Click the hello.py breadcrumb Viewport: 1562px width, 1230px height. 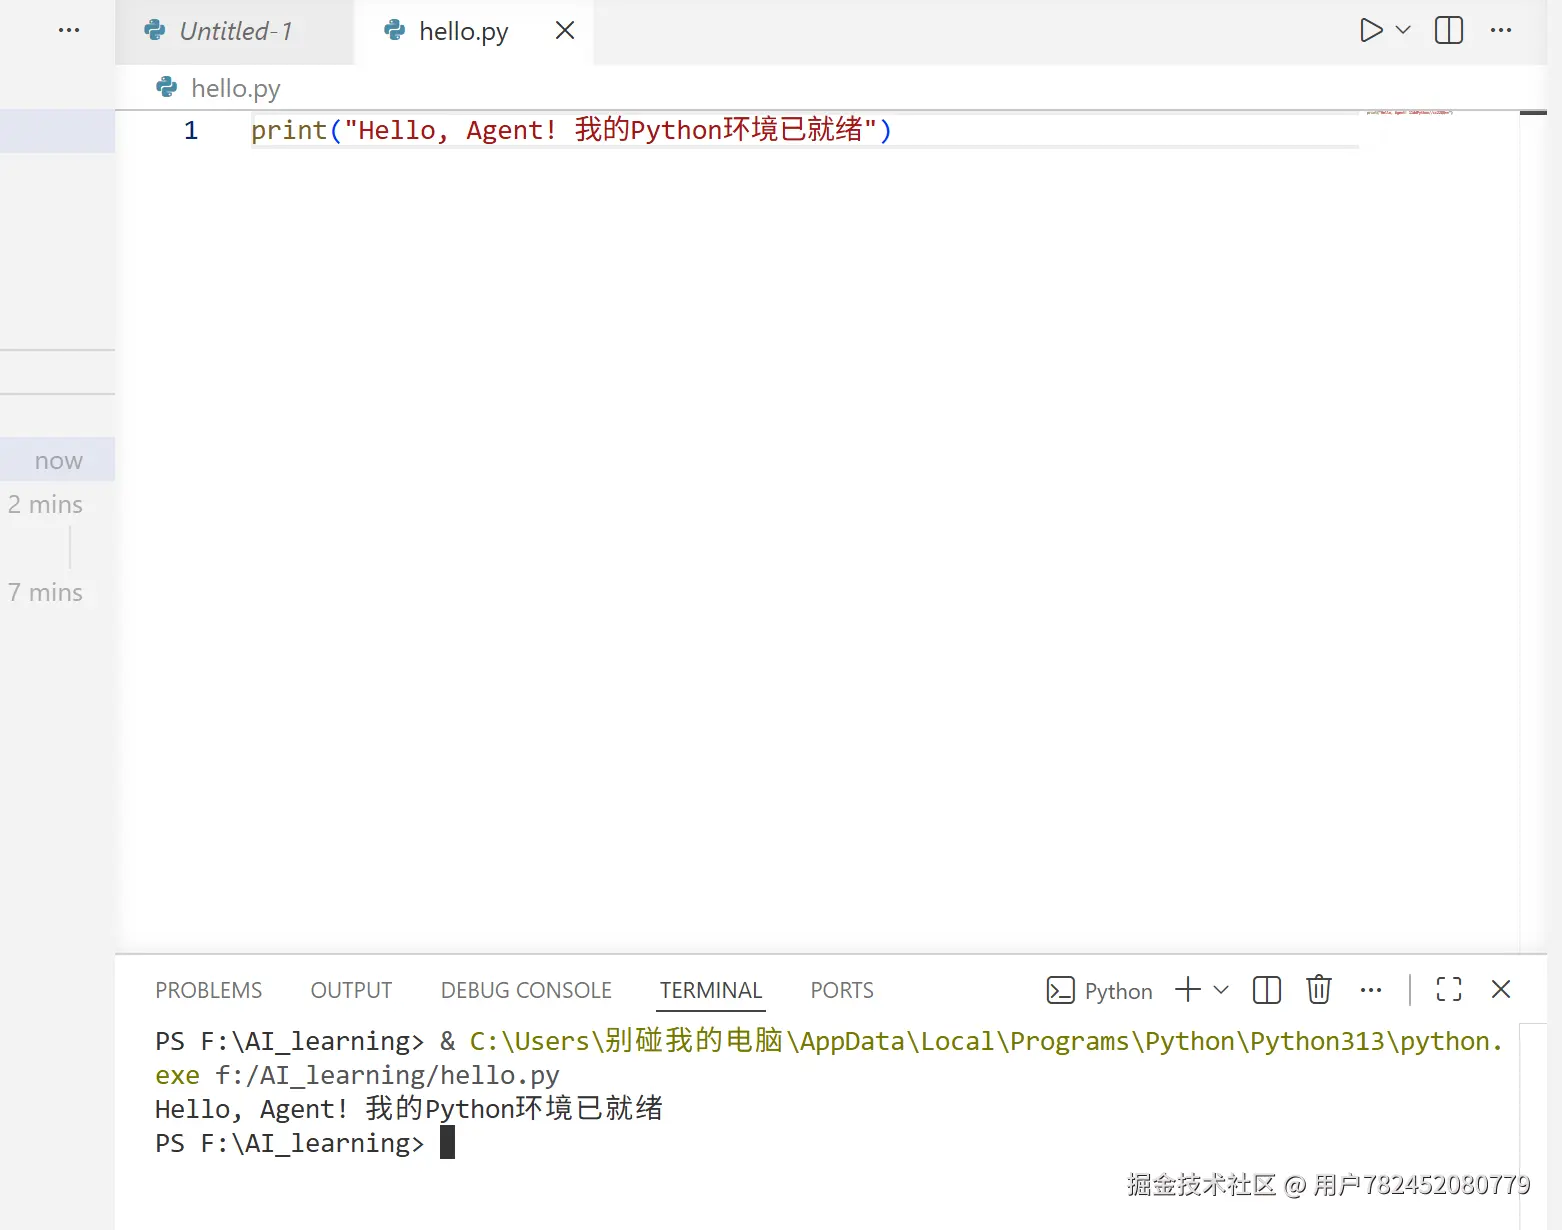pos(235,88)
